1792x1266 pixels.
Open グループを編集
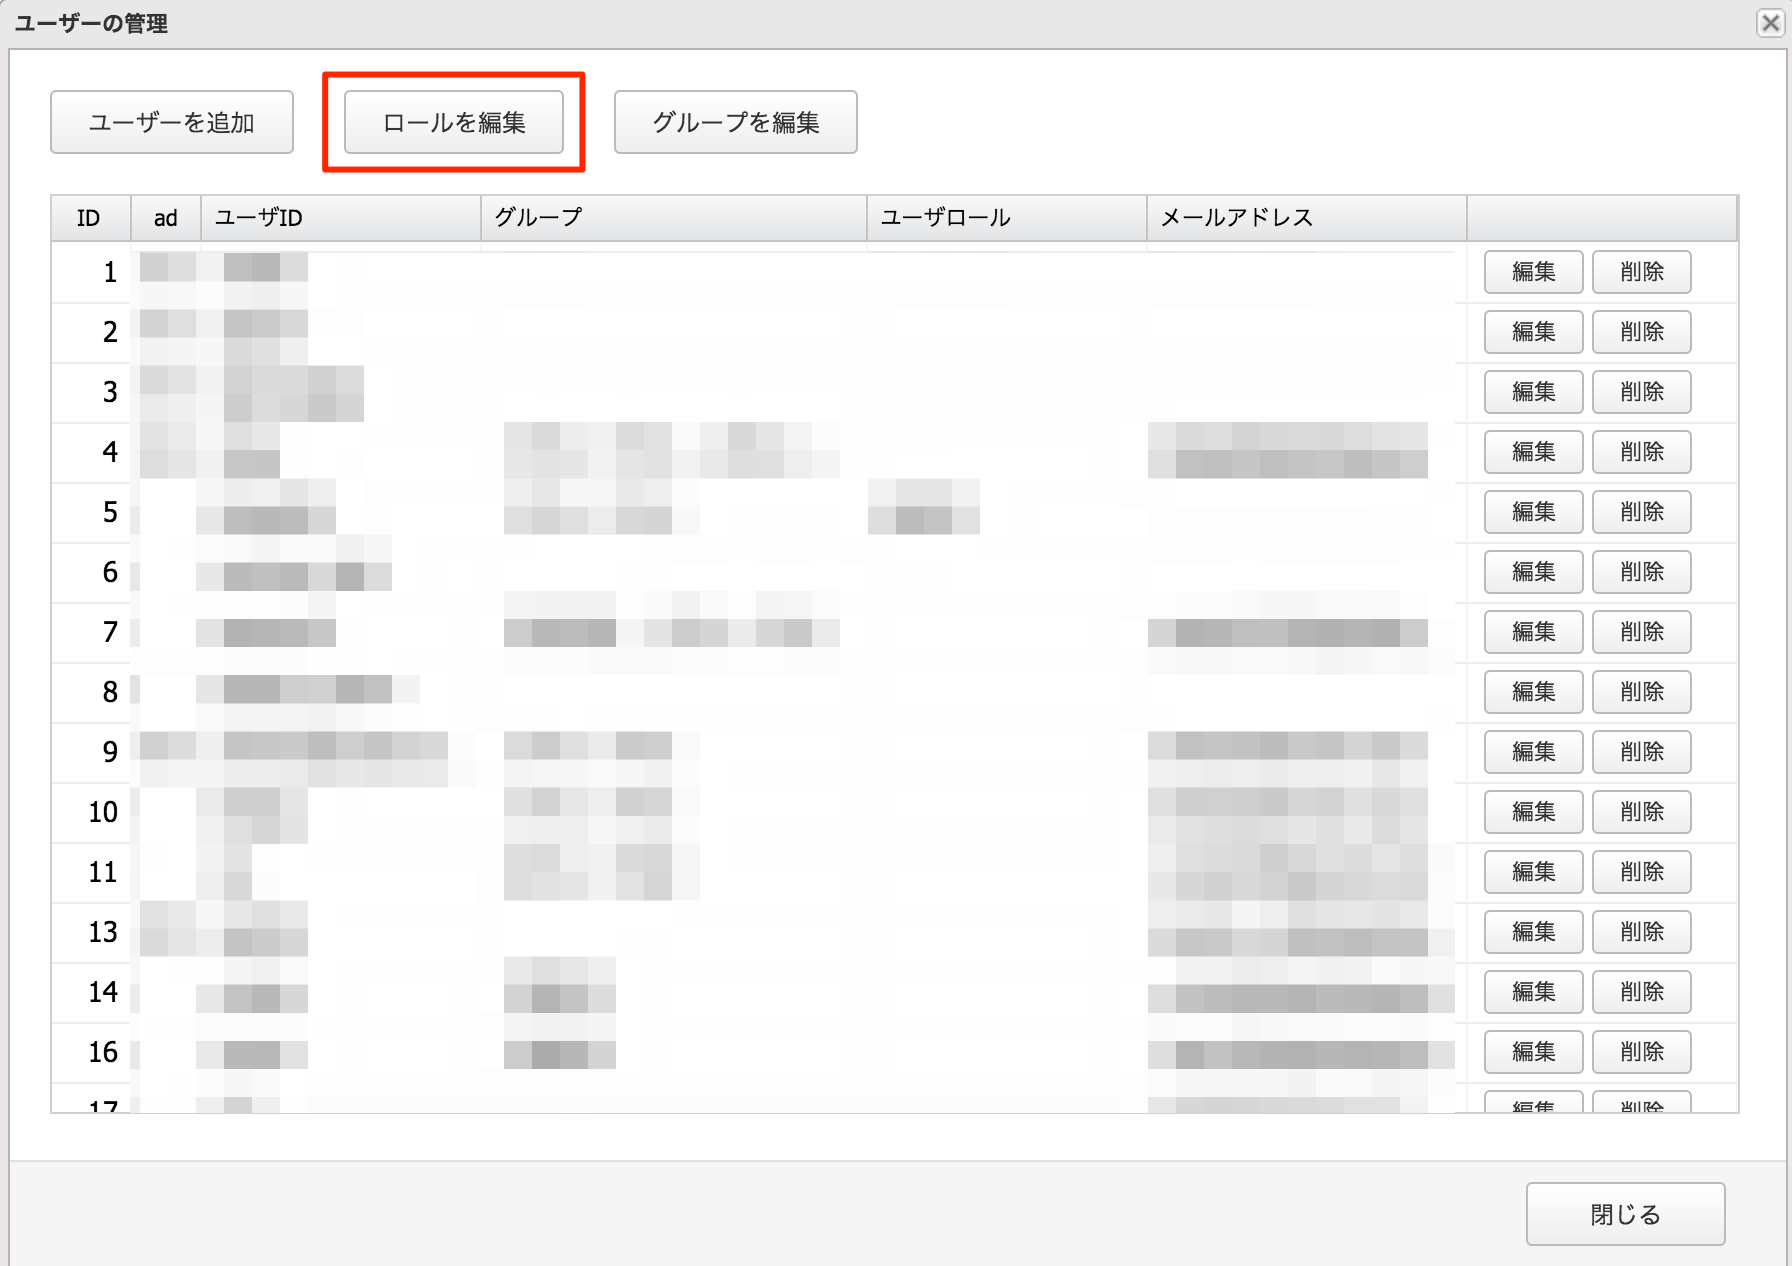coord(736,122)
